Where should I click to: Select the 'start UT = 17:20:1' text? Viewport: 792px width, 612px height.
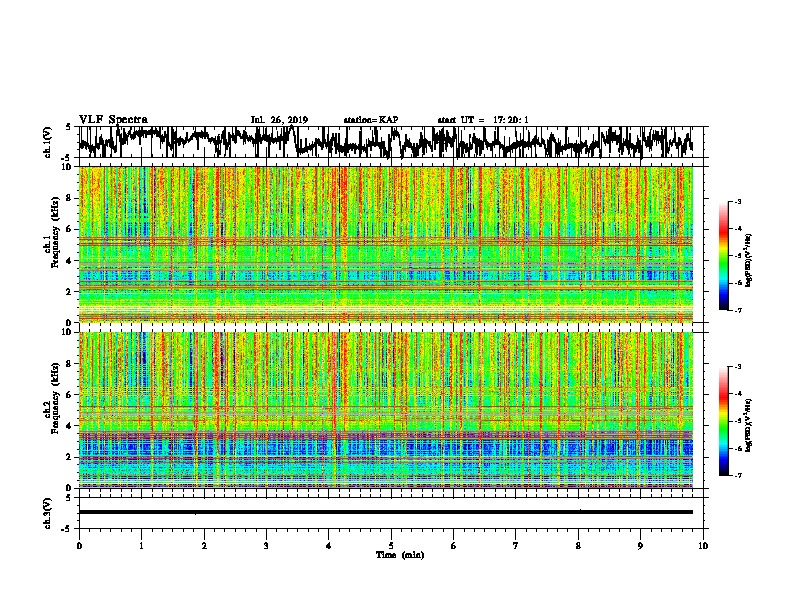coord(483,120)
